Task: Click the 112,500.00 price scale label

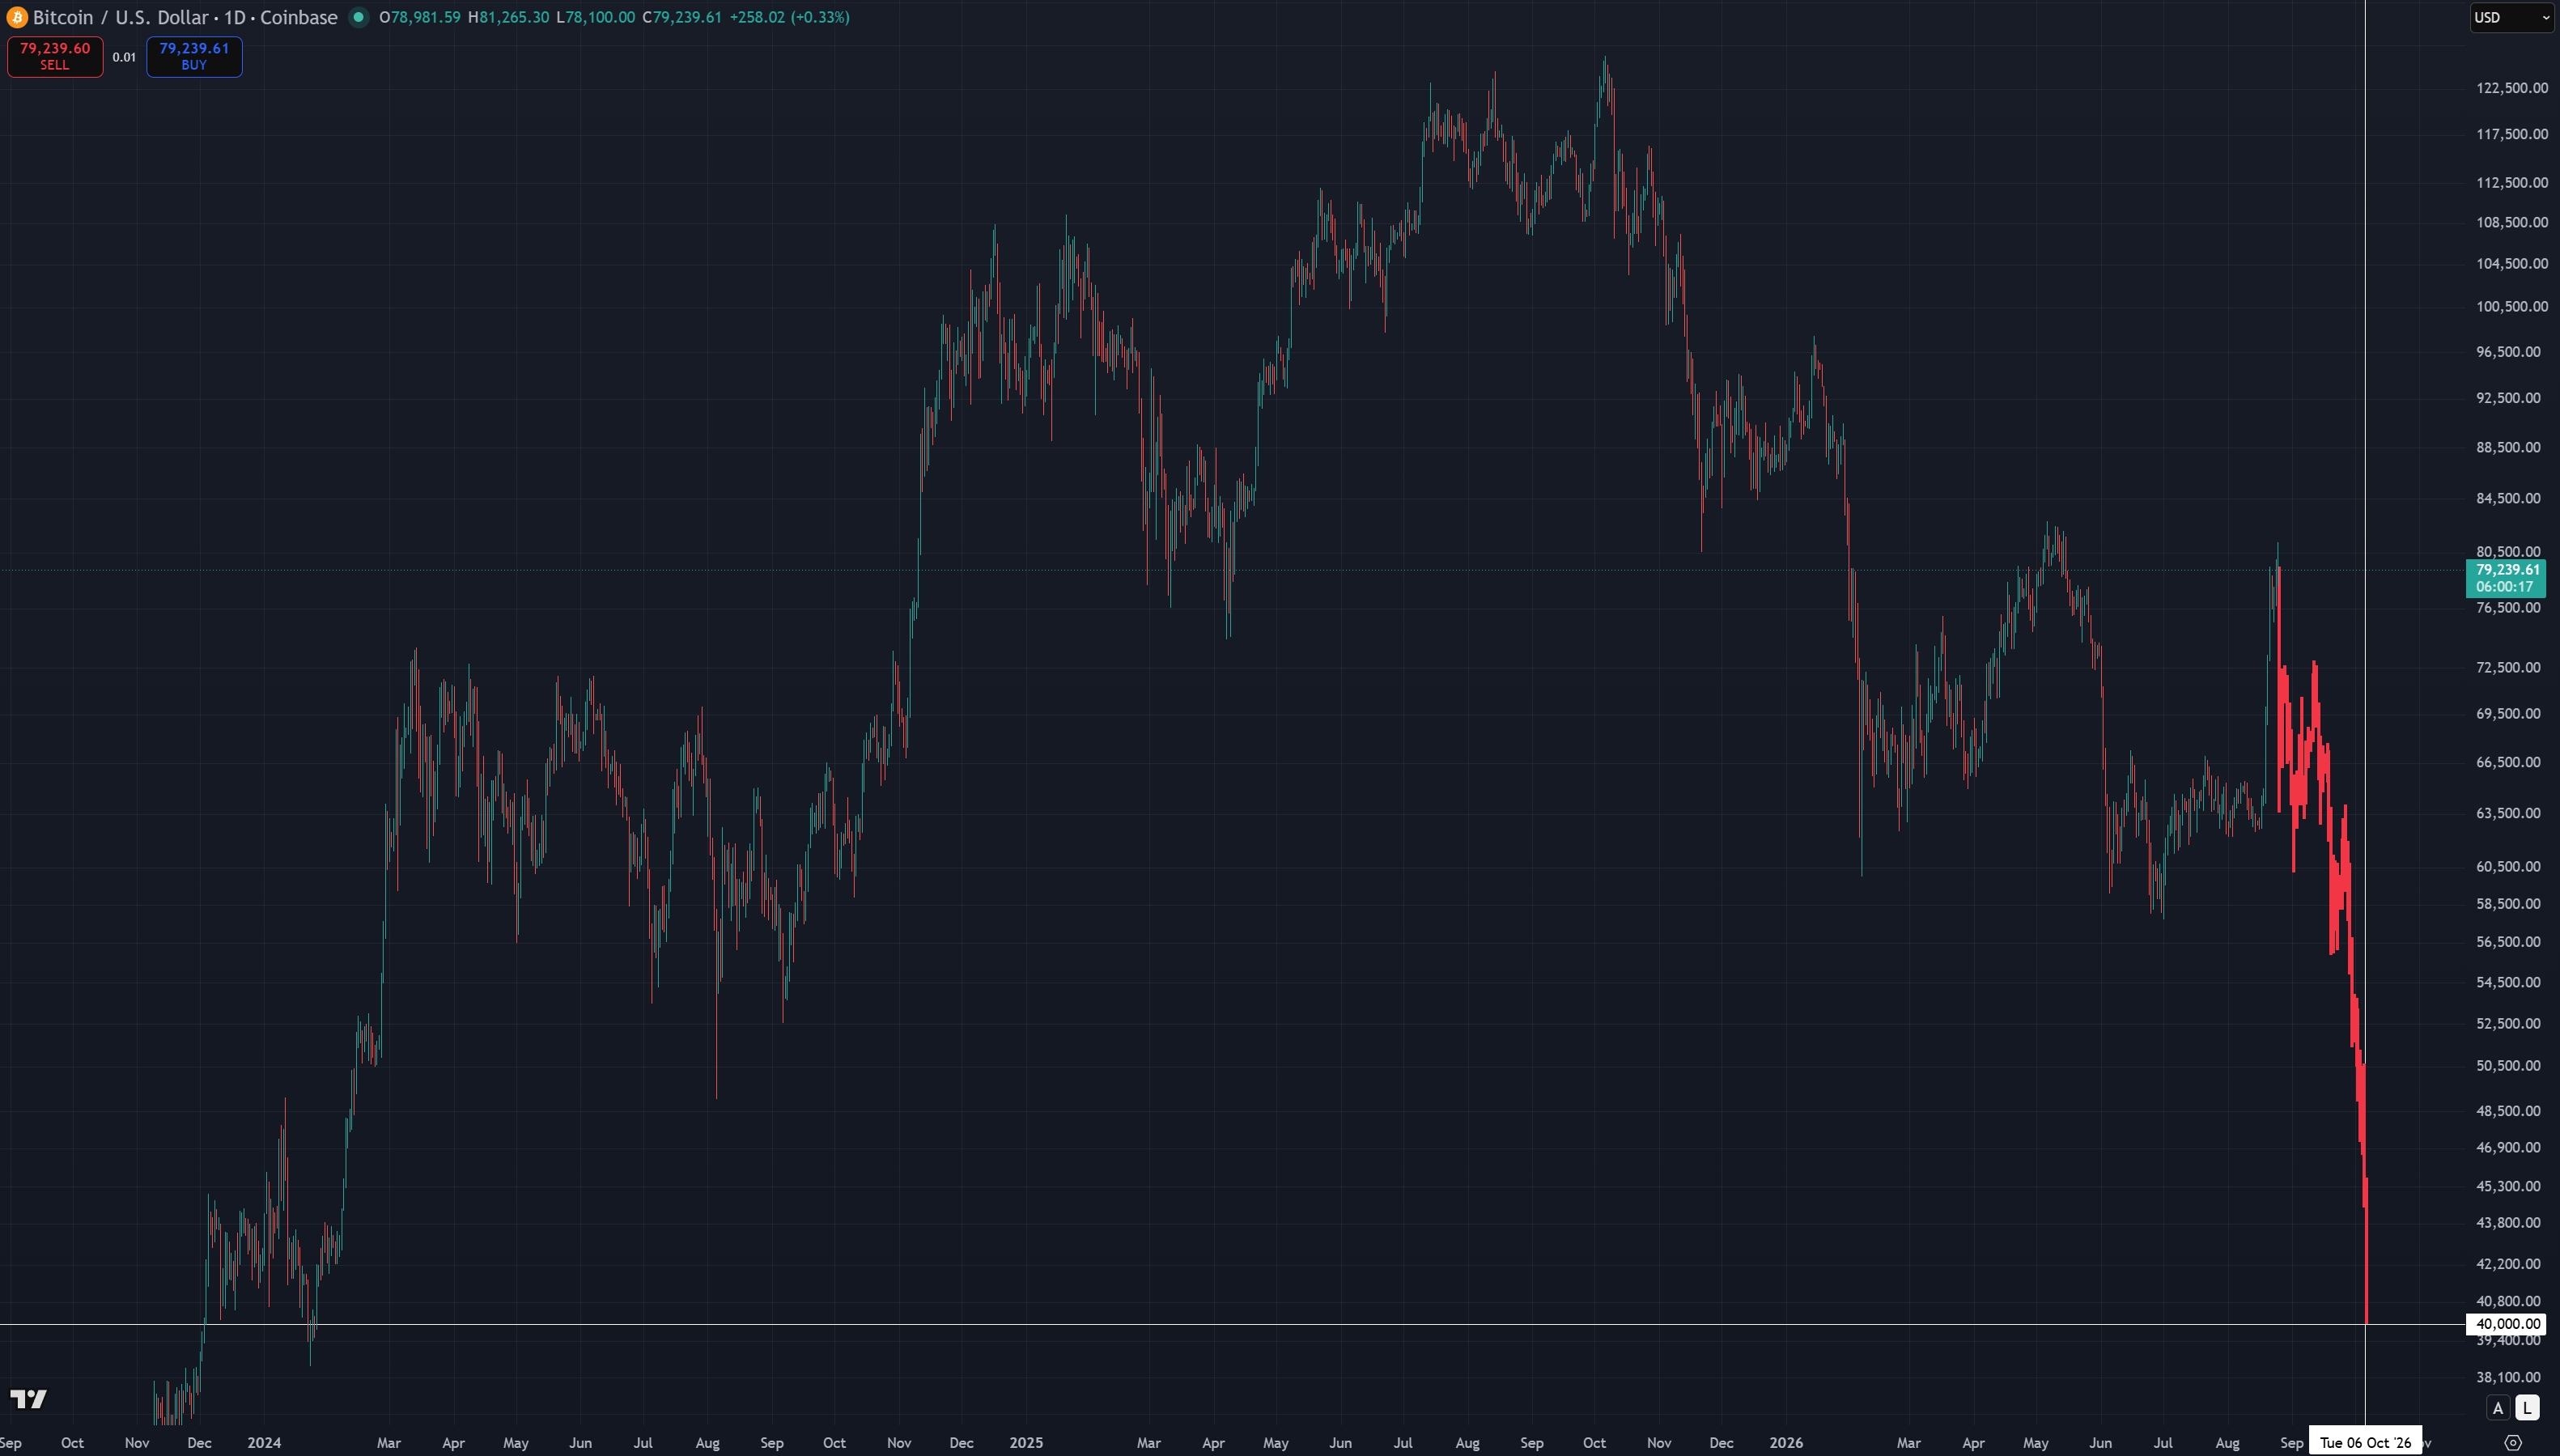Action: pyautogui.click(x=2512, y=182)
